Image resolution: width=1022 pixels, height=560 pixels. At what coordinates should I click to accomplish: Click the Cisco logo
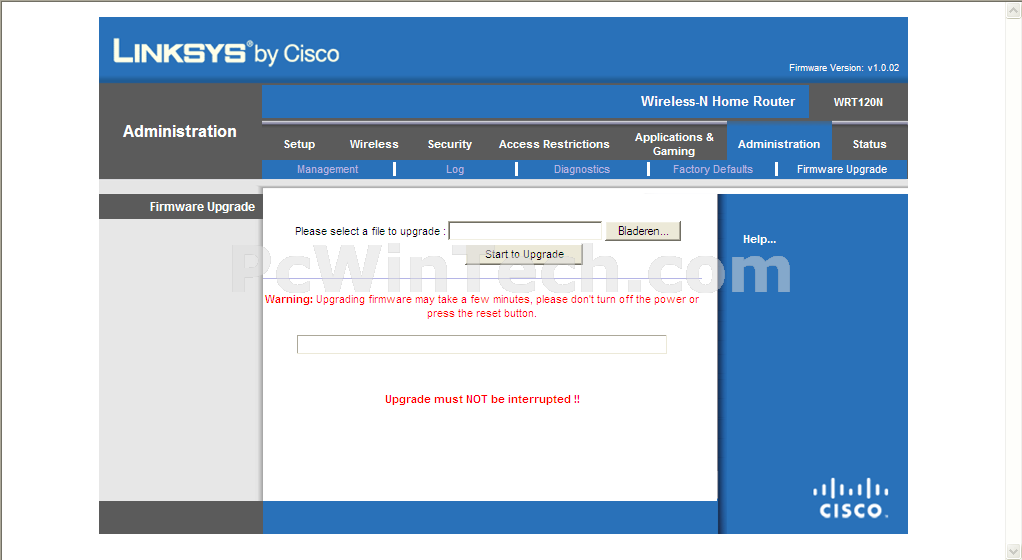tap(851, 499)
